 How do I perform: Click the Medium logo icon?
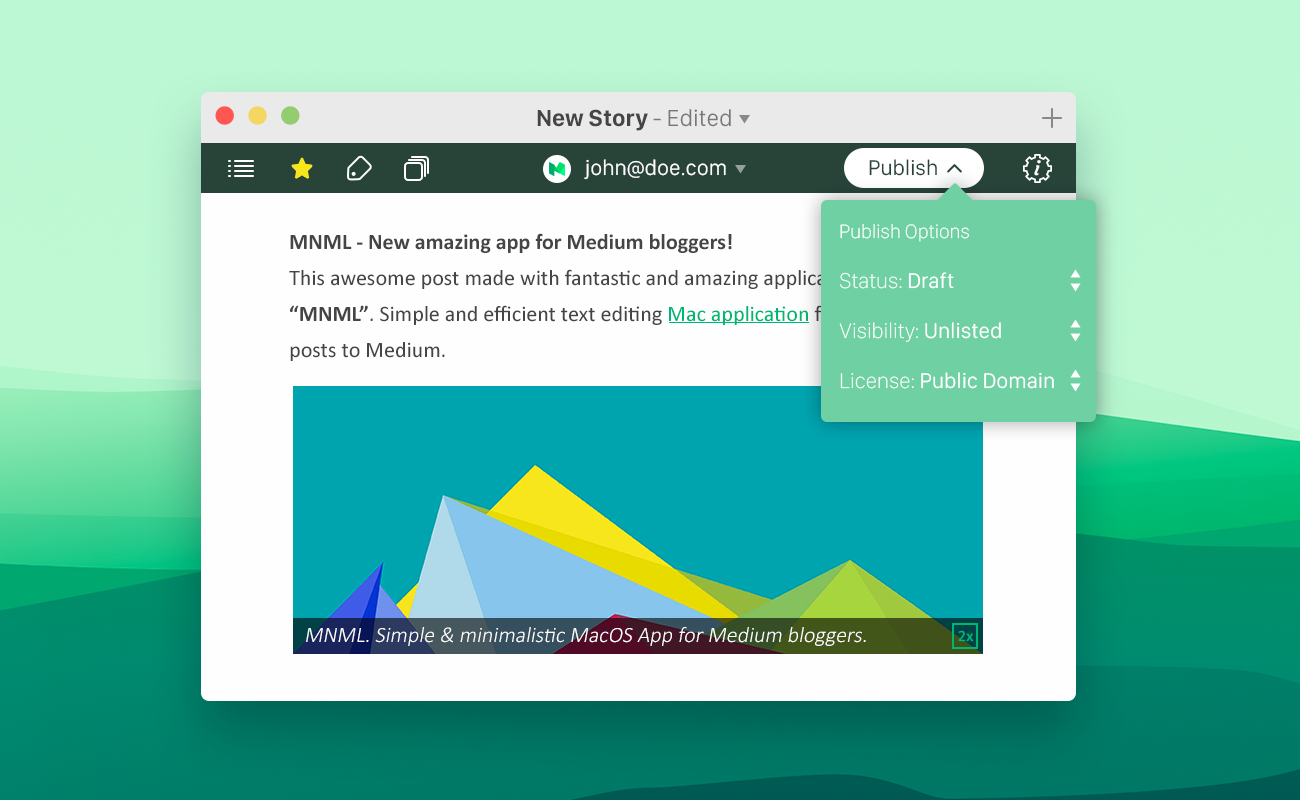pyautogui.click(x=557, y=169)
